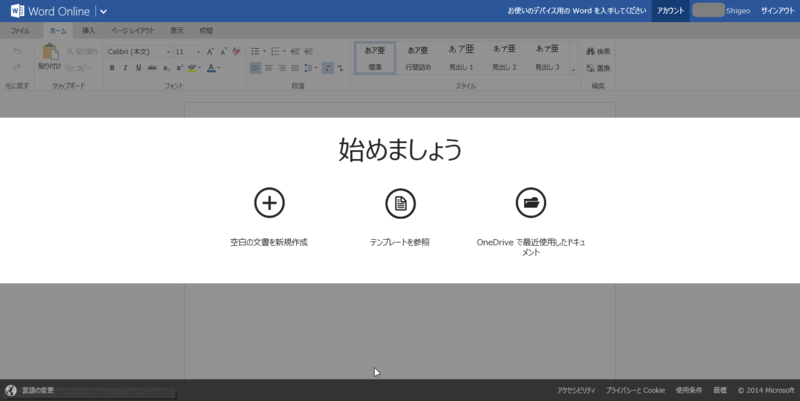
Task: Toggle strikethrough (abc) formatting
Action: pos(152,68)
